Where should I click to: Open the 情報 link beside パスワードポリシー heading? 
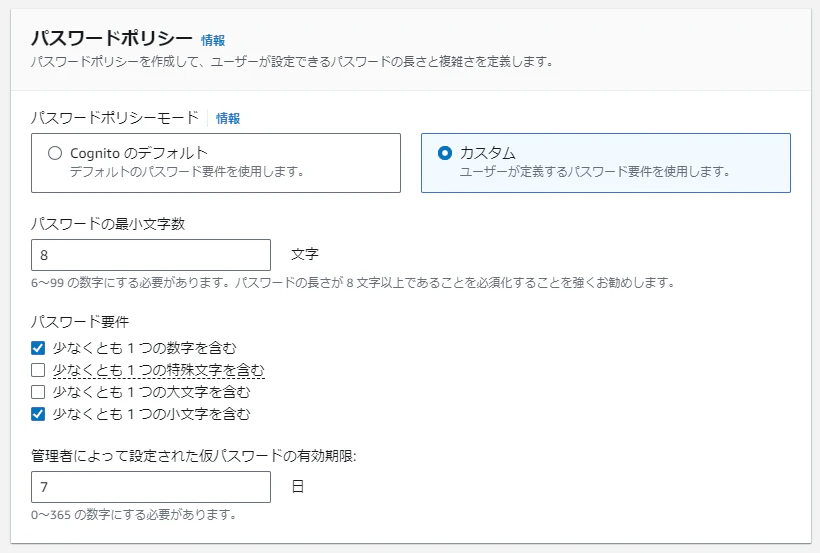pyautogui.click(x=213, y=40)
